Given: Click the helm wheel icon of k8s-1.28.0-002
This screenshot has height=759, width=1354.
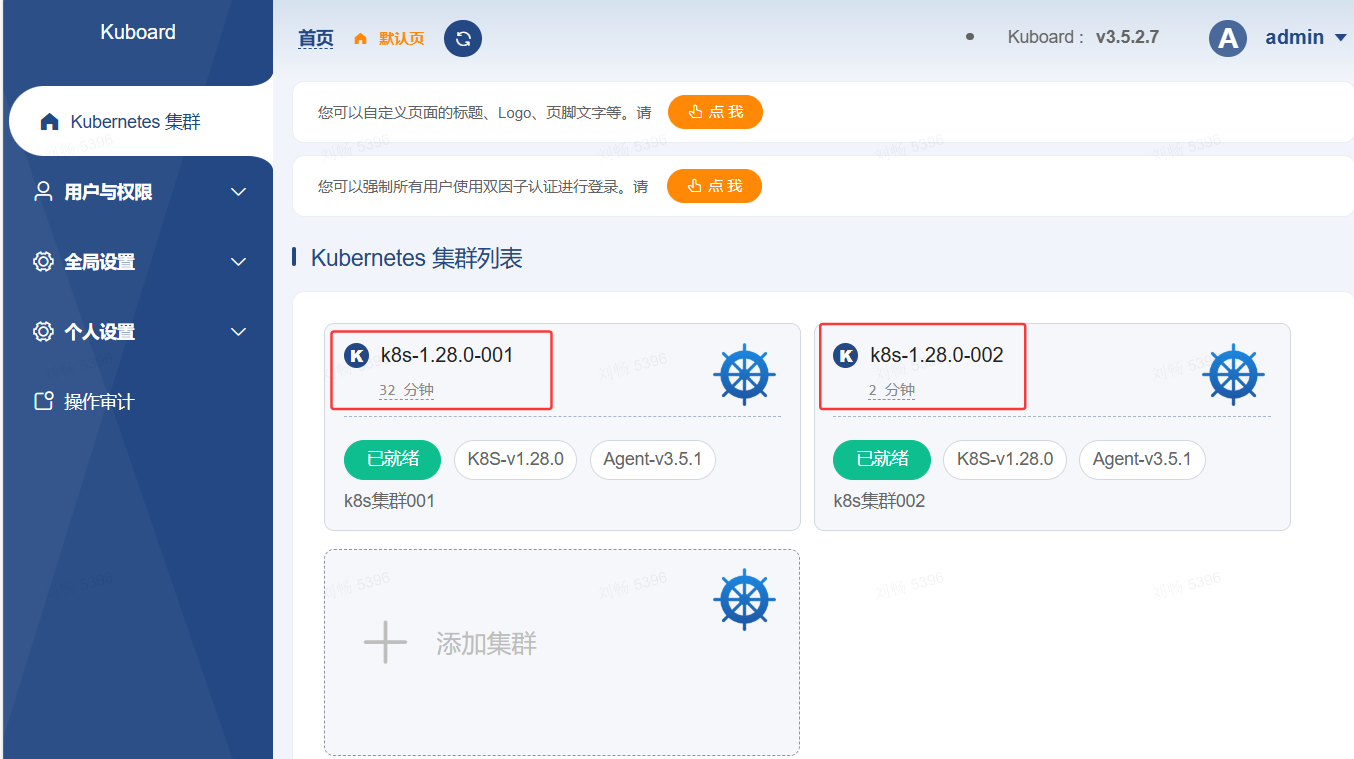Looking at the screenshot, I should pyautogui.click(x=1234, y=374).
